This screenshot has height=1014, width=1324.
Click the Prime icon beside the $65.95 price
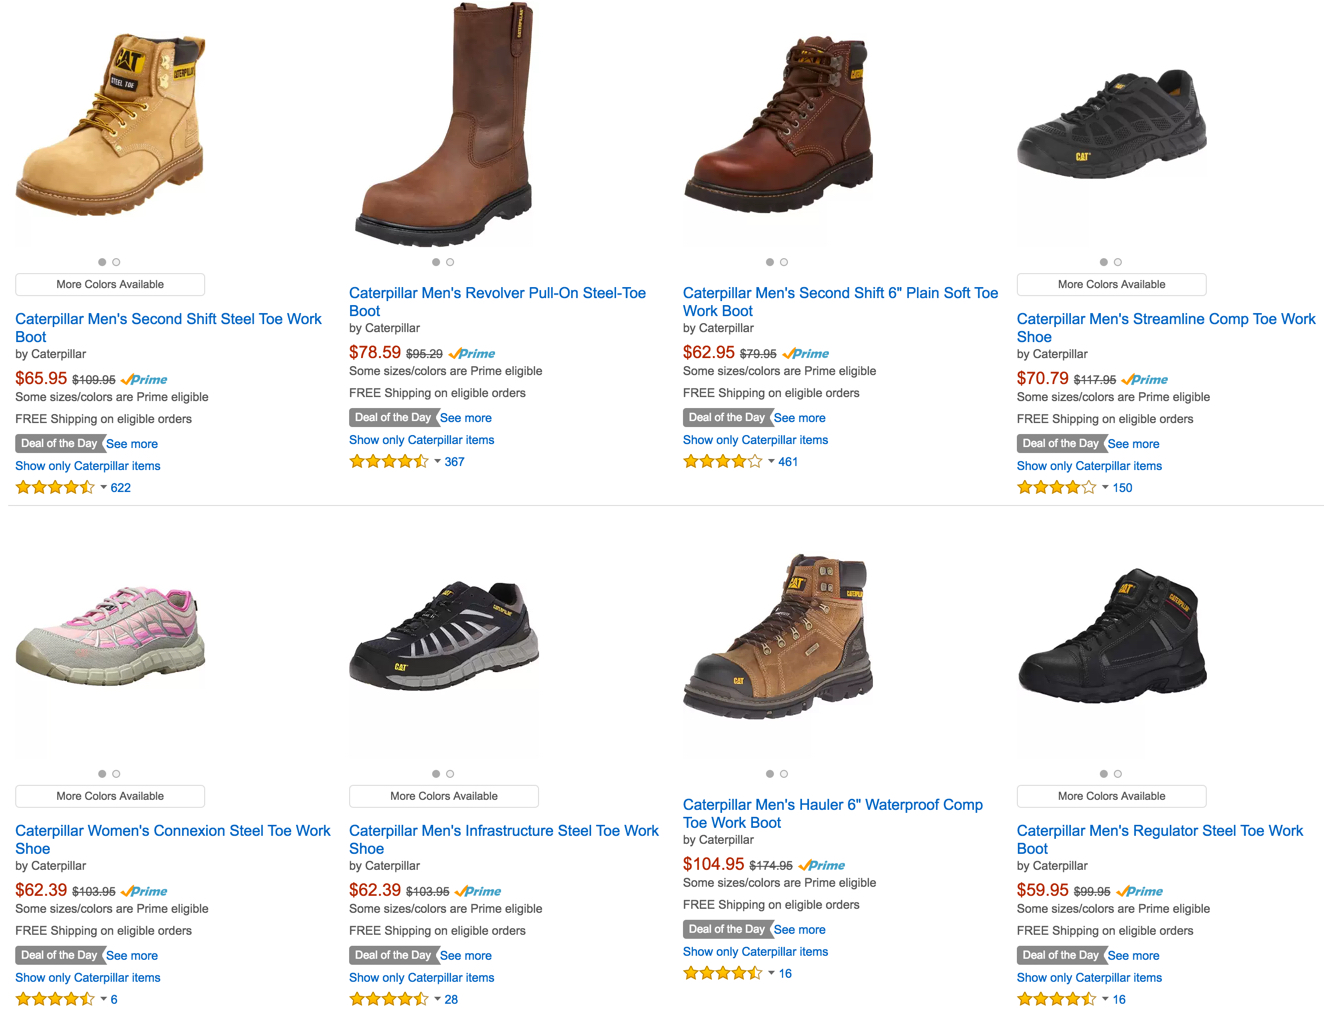pos(143,379)
